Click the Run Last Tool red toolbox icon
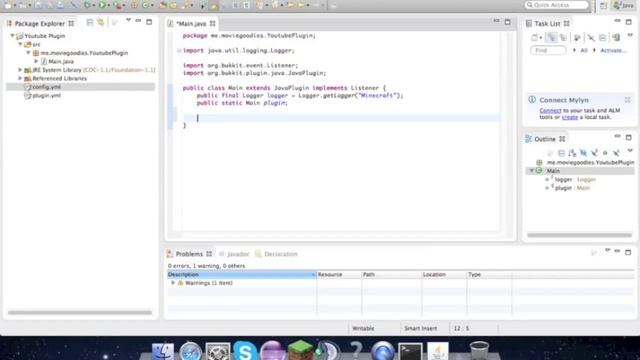 [x=118, y=5]
